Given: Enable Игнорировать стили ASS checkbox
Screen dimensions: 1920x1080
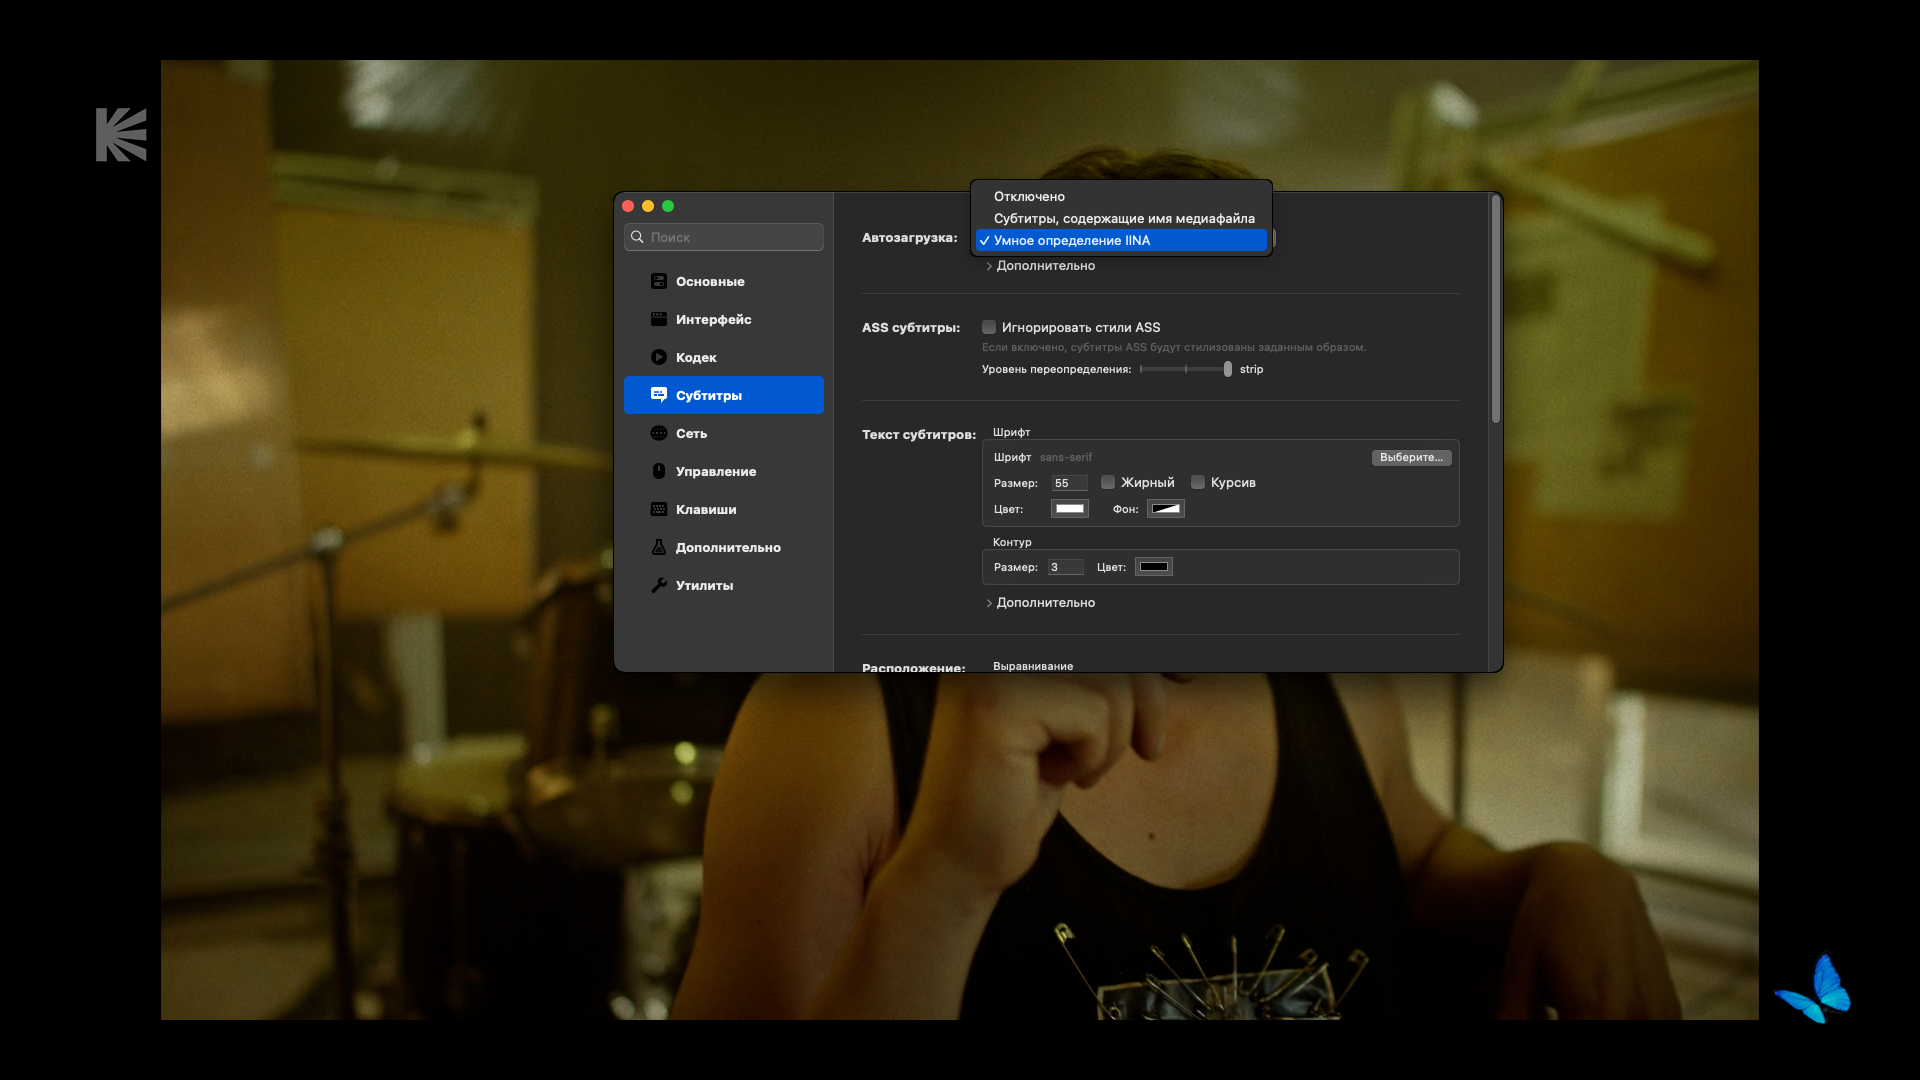Looking at the screenshot, I should tap(989, 327).
